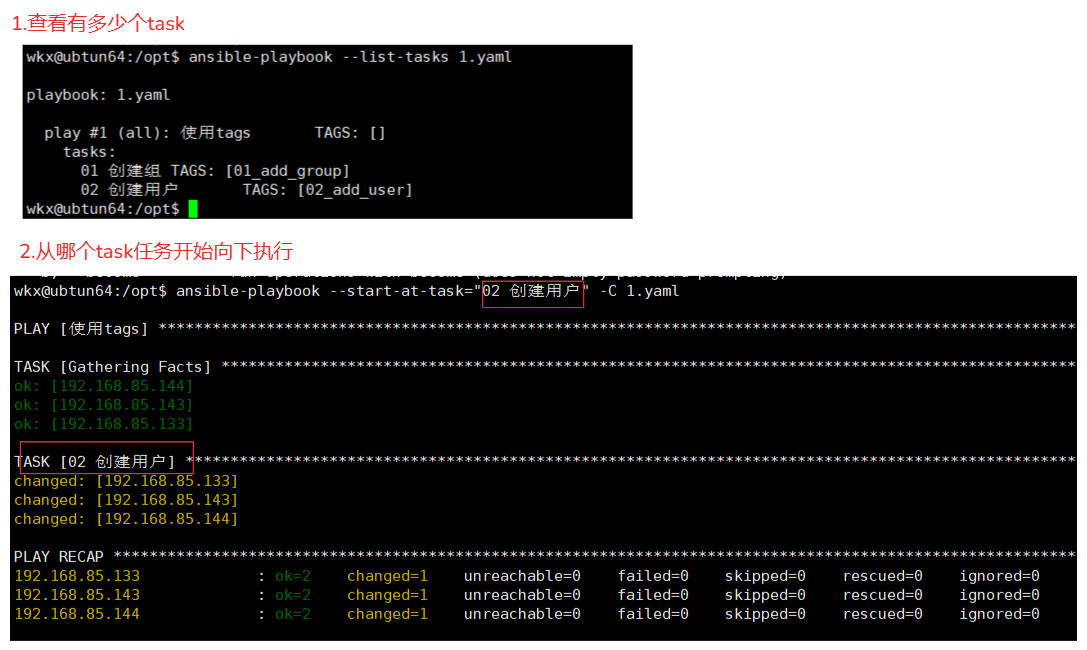Click "failed=0" in the 192.168.85.133 recap row
This screenshot has width=1087, height=650.
tap(653, 576)
